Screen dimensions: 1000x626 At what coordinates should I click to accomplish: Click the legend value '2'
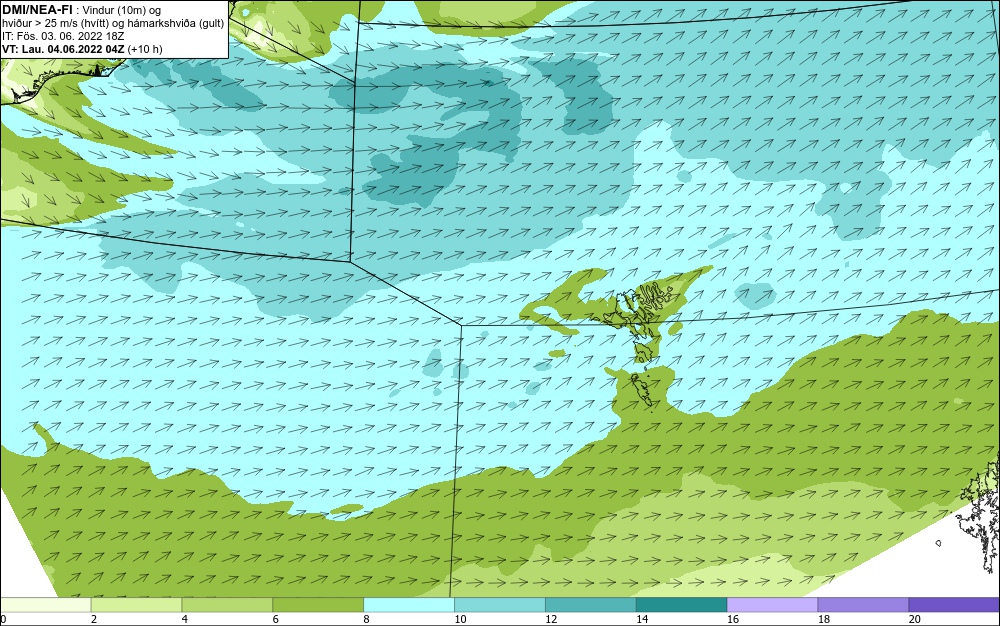tap(94, 619)
